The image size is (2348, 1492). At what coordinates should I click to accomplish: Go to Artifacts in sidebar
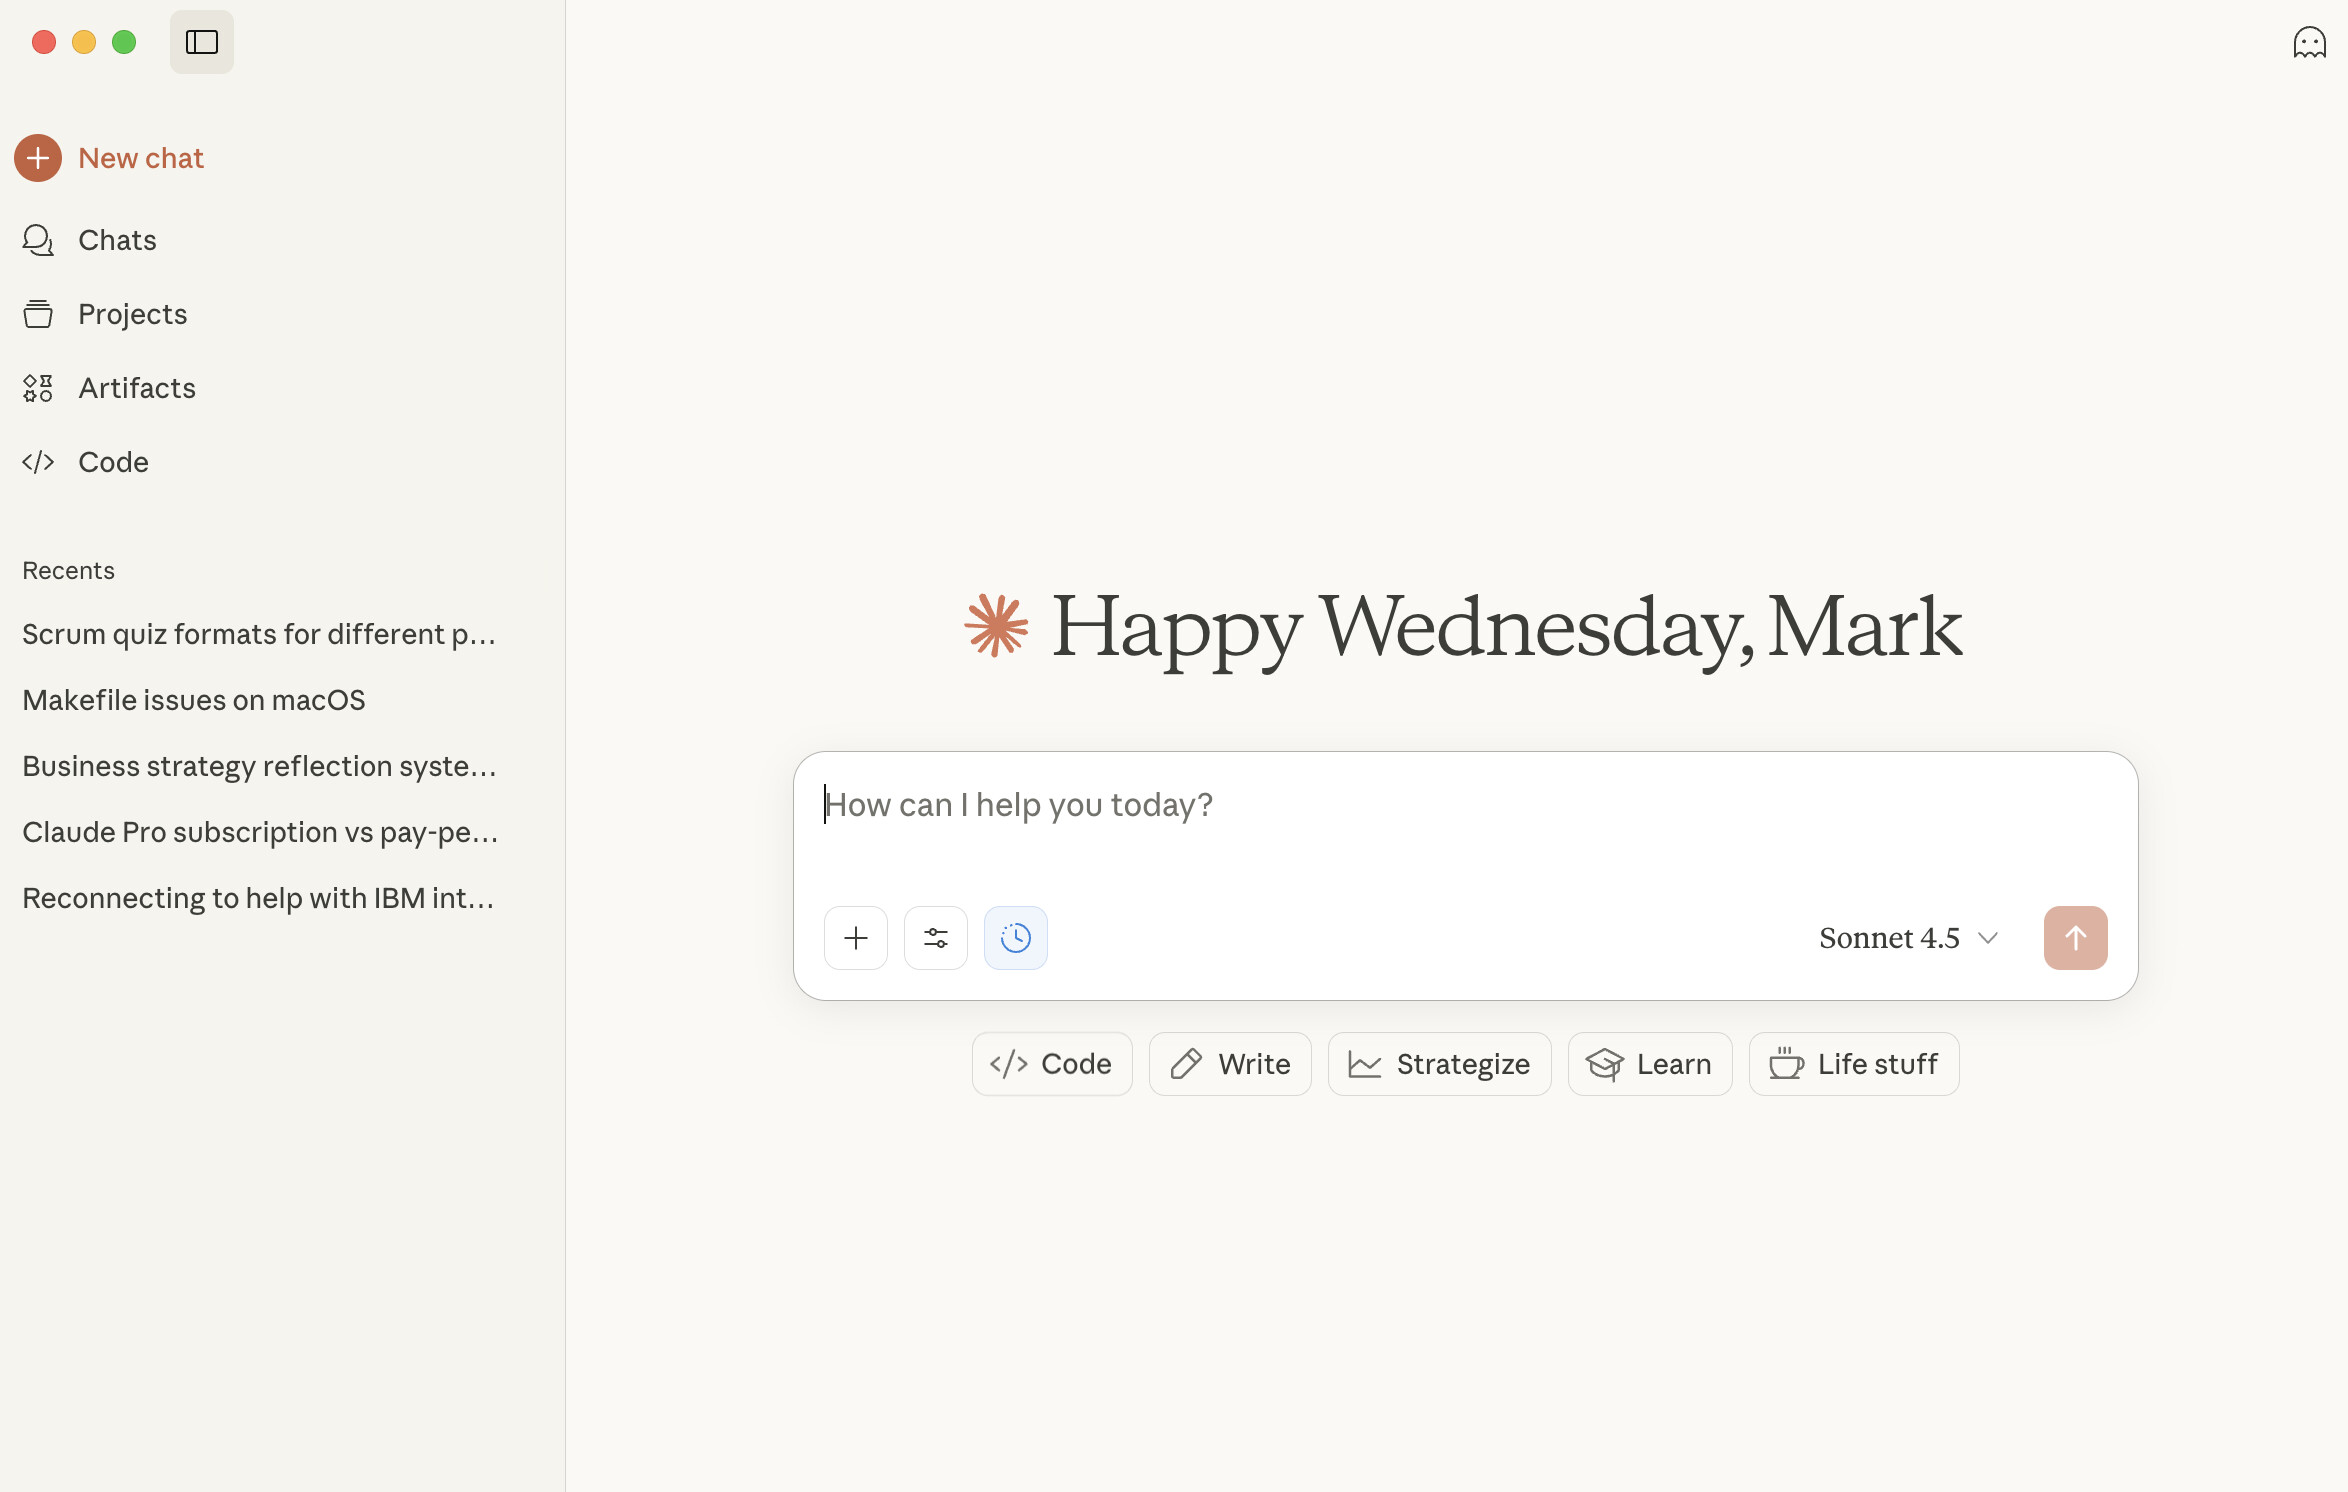point(136,388)
